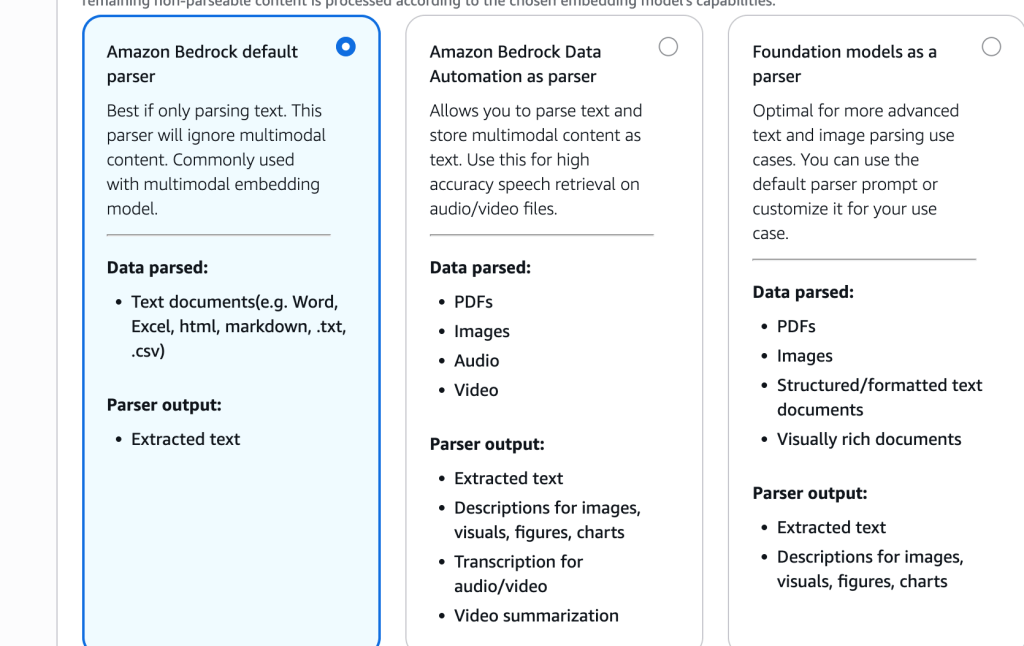Click 'Parser output:' heading in Foundation models card
The image size is (1024, 646).
(x=810, y=493)
